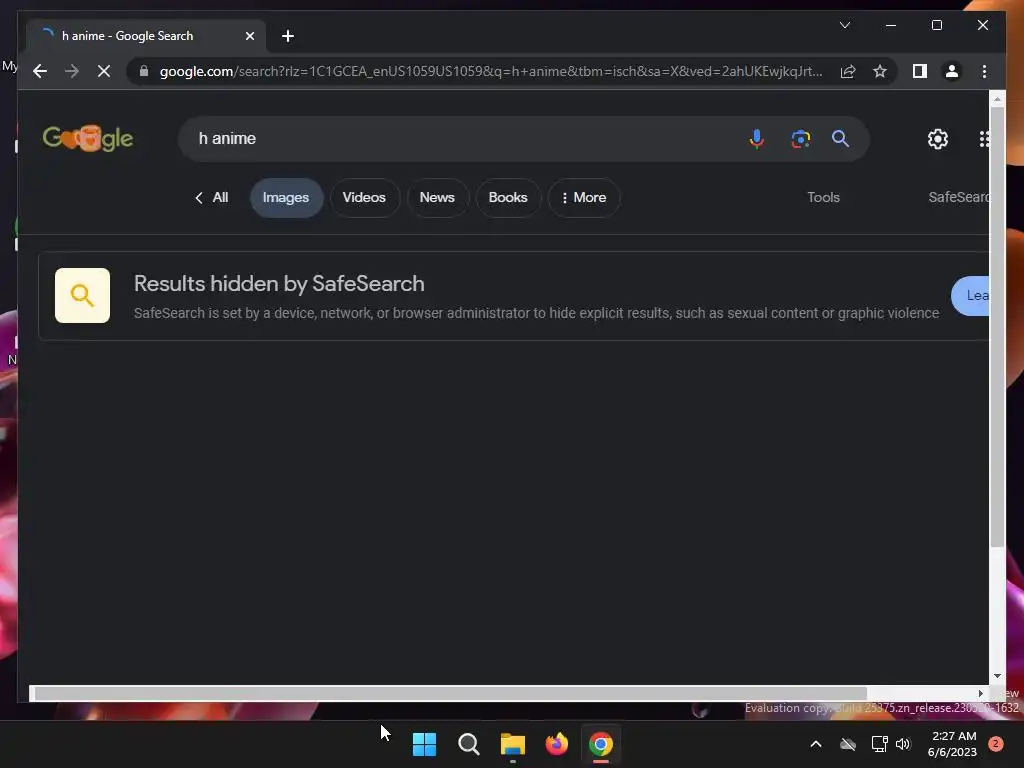1024x768 pixels.
Task: Select the Images filter
Action: coord(286,197)
